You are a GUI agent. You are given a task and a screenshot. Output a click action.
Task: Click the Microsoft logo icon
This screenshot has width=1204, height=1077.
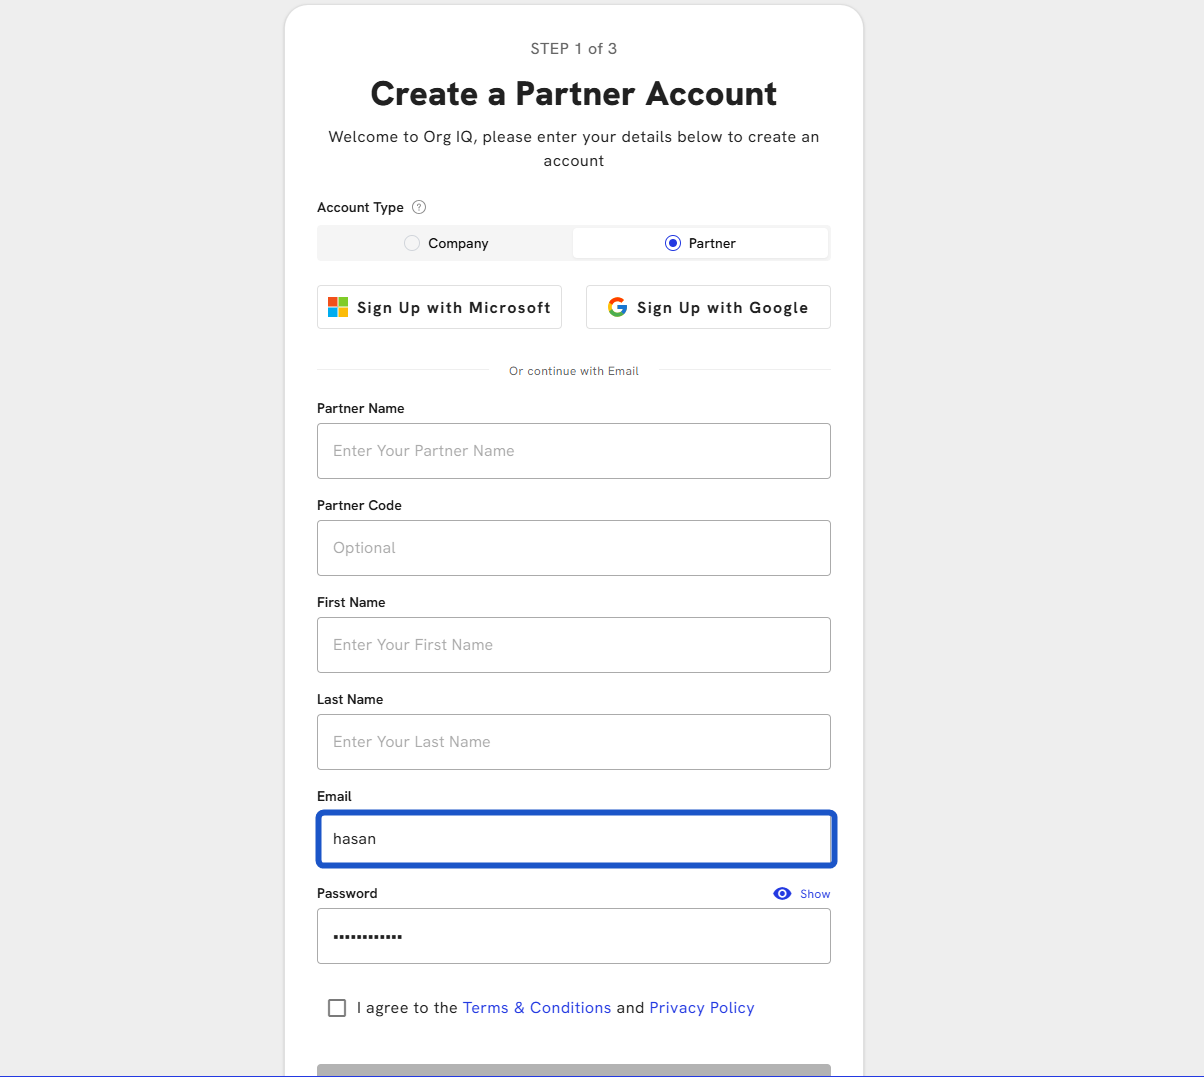pyautogui.click(x=338, y=307)
